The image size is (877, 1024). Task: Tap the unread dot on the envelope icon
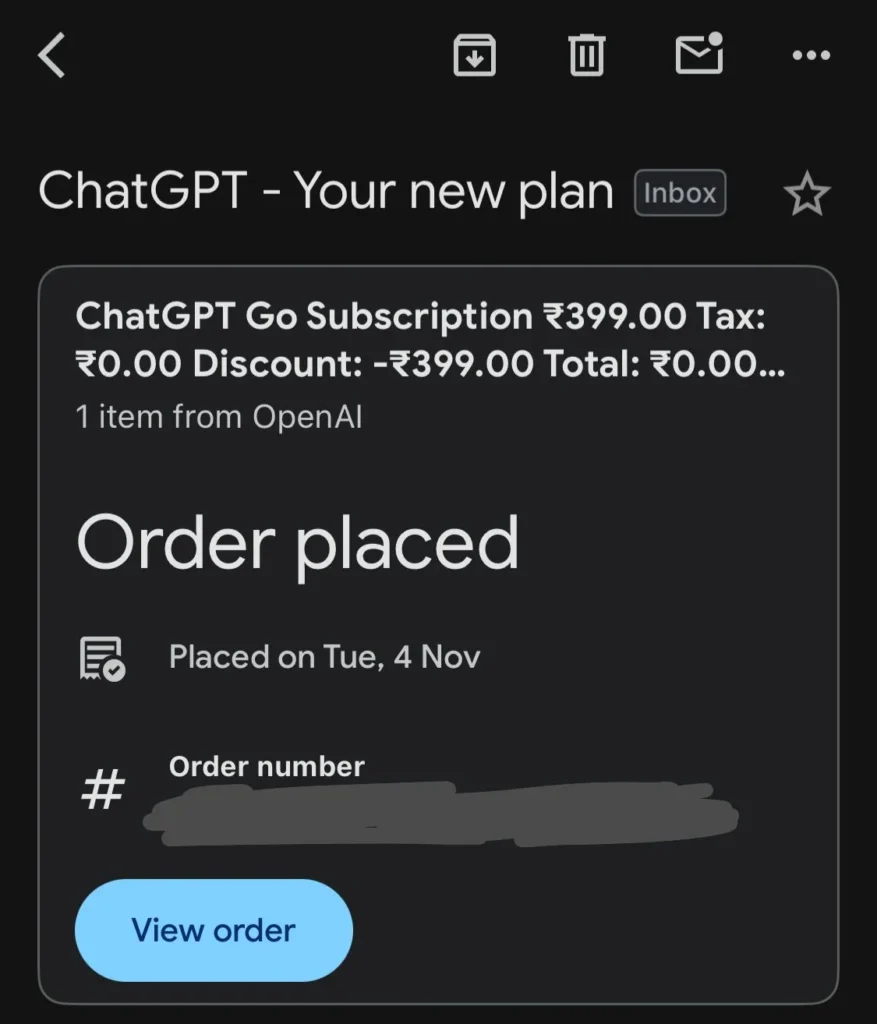click(716, 37)
